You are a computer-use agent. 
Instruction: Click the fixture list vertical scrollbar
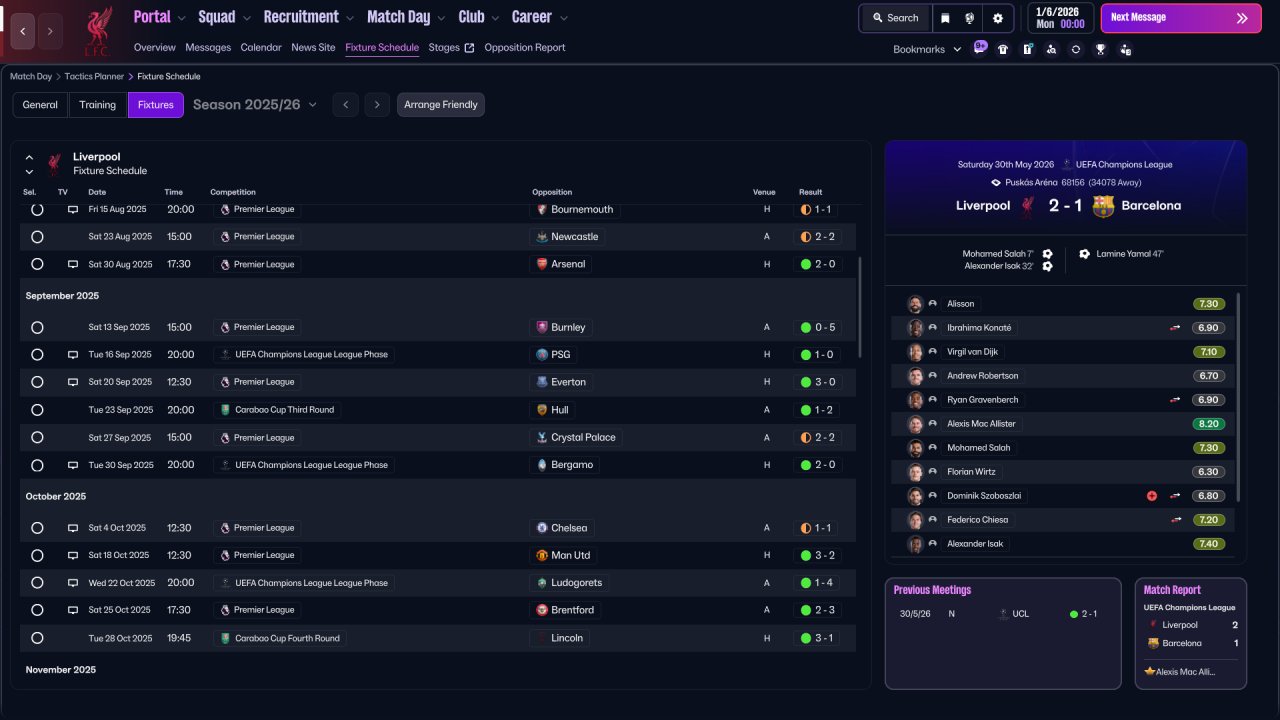[859, 307]
